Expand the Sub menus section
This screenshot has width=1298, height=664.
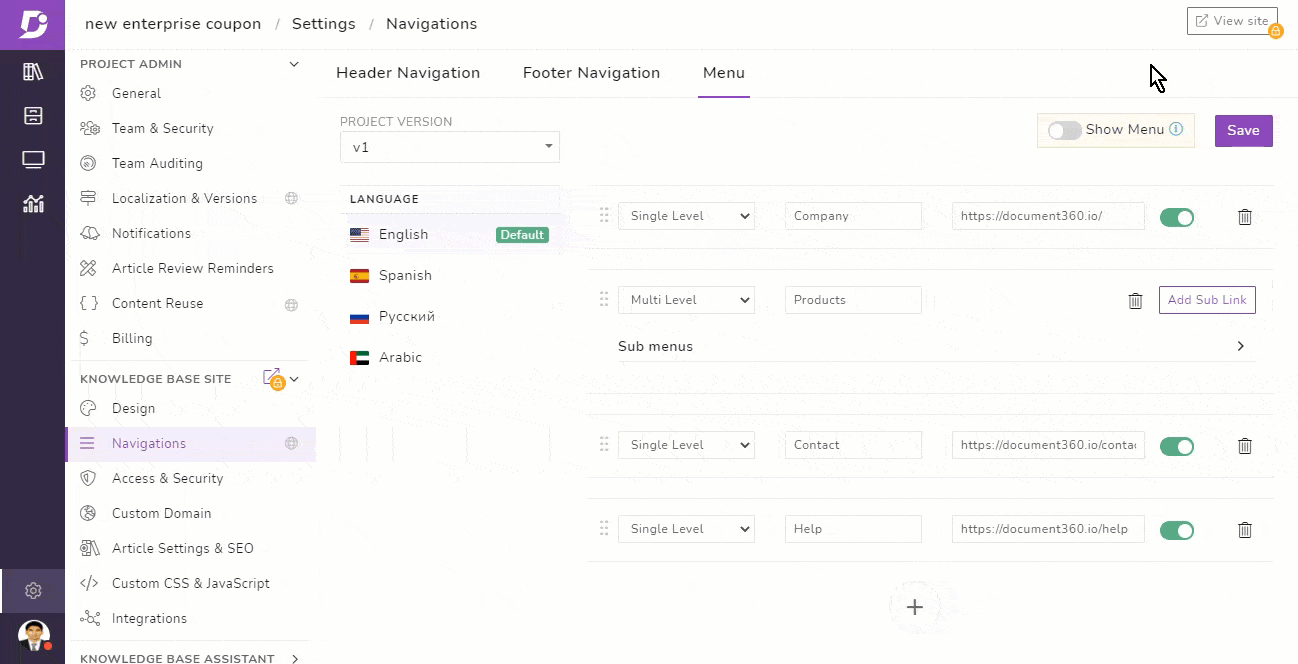pos(1240,346)
